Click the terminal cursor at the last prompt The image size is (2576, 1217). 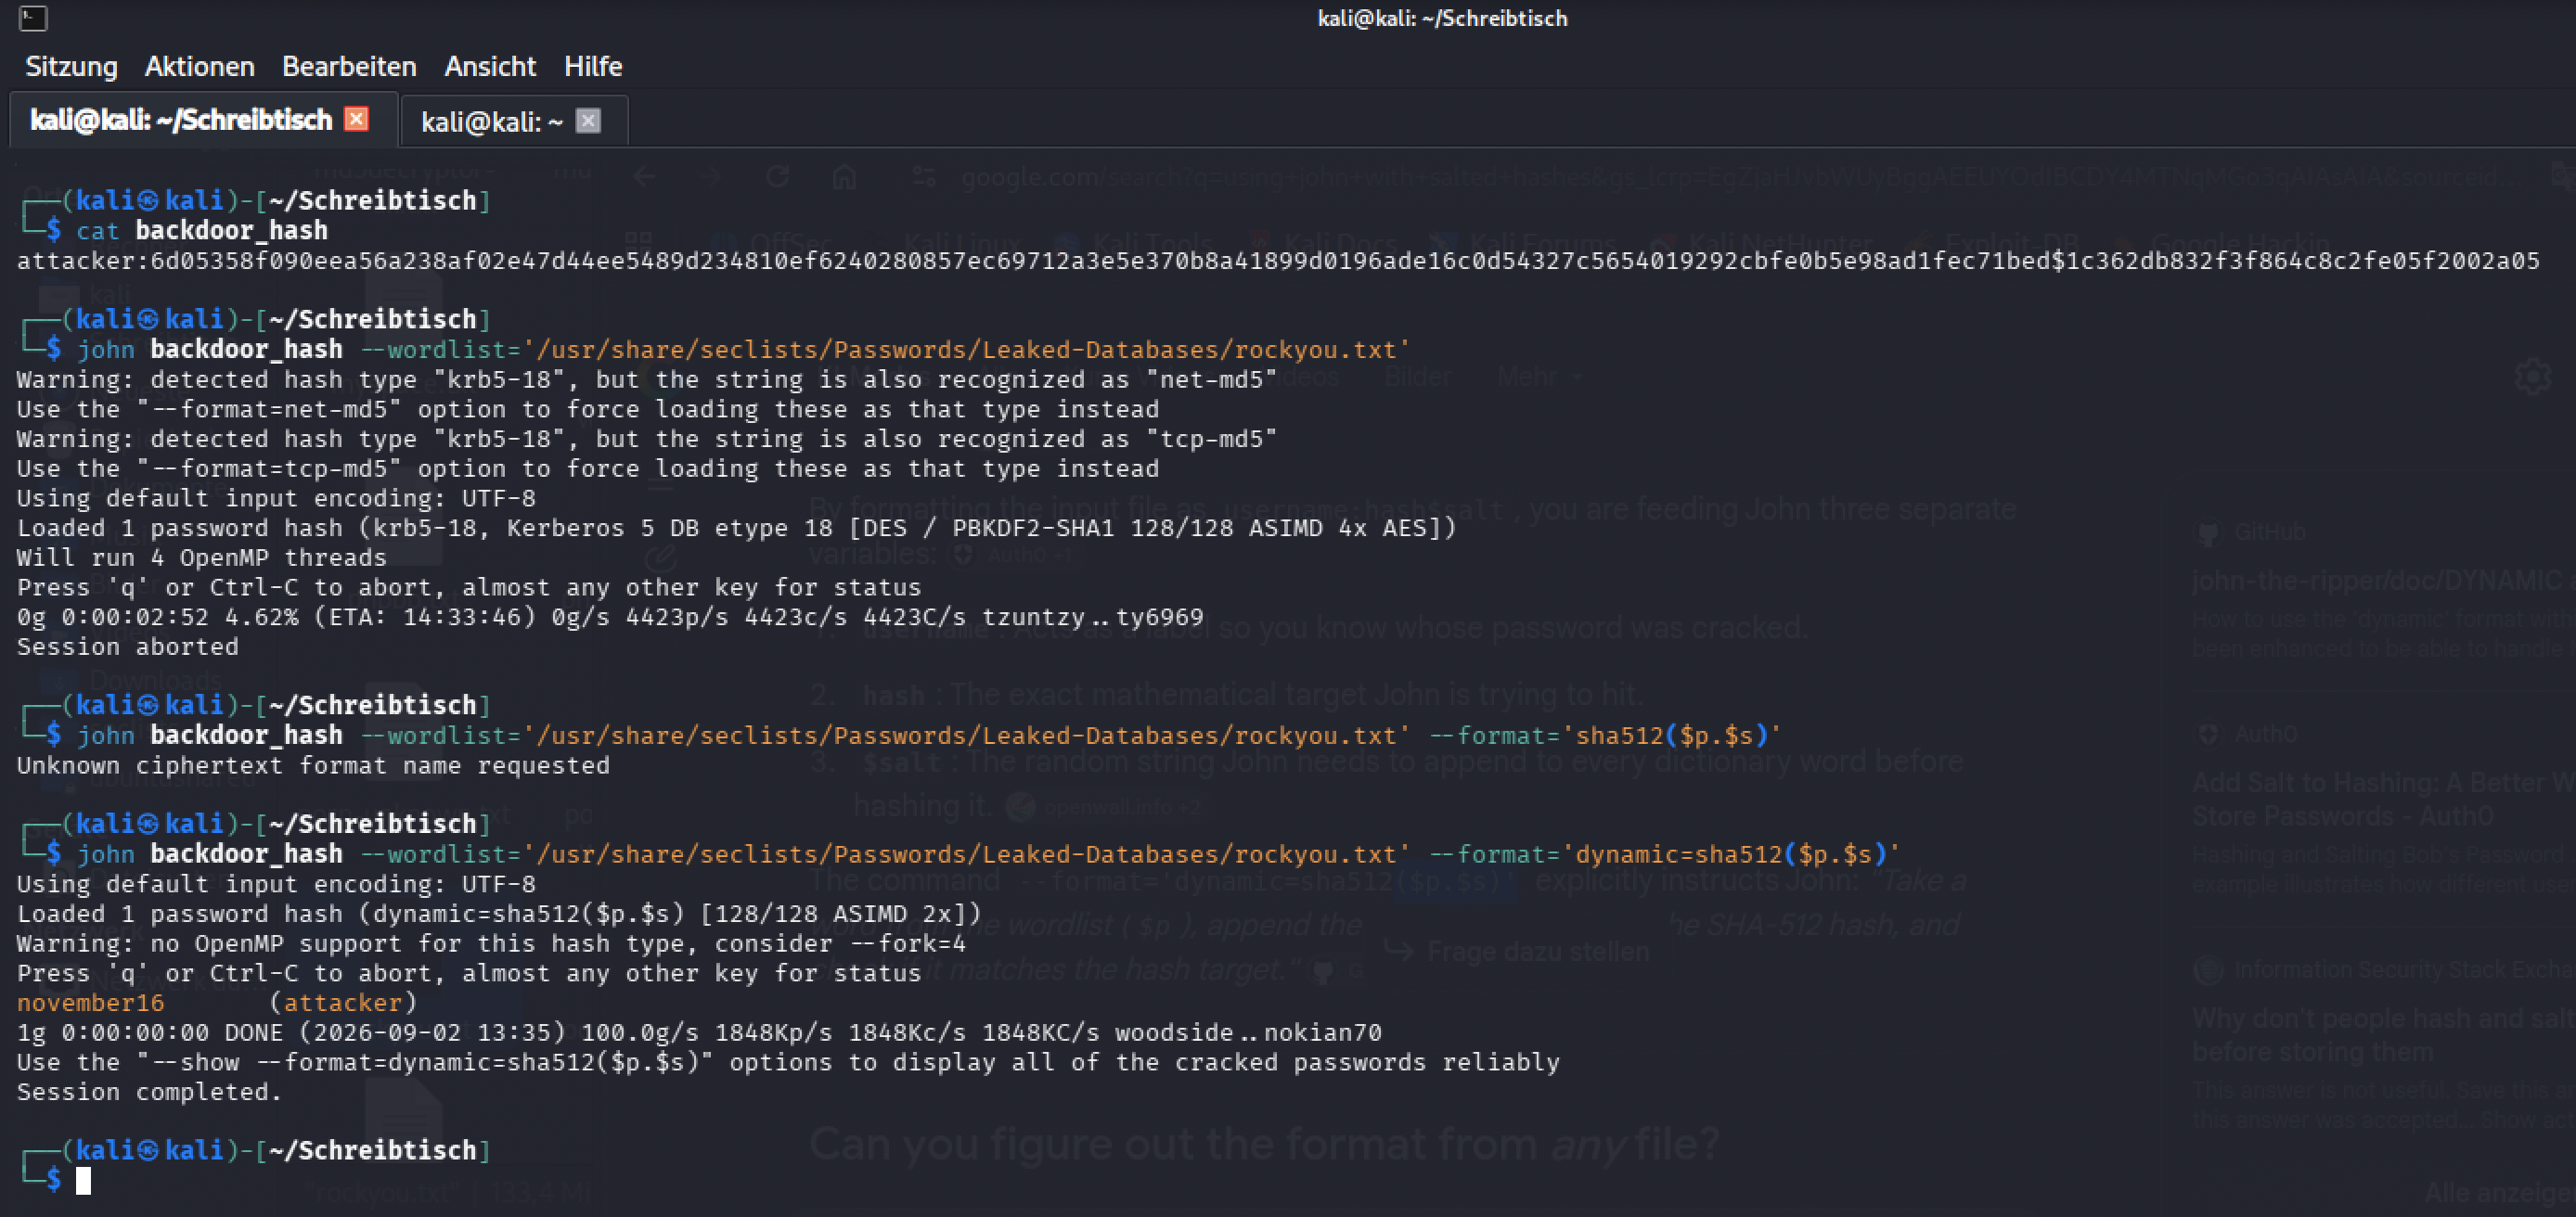coord(84,1181)
